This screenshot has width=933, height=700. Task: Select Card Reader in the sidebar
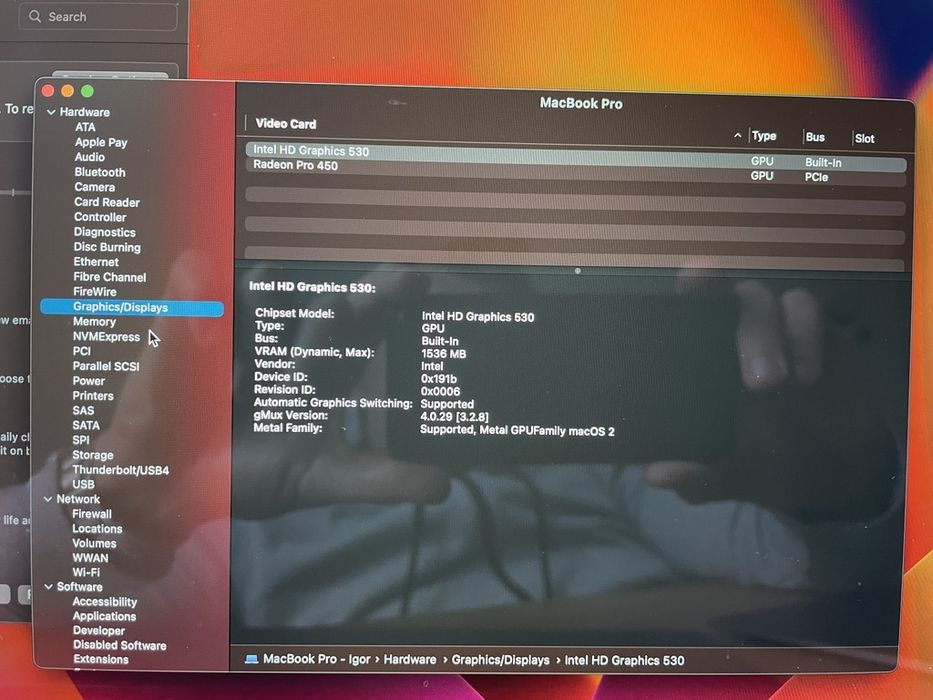point(107,202)
